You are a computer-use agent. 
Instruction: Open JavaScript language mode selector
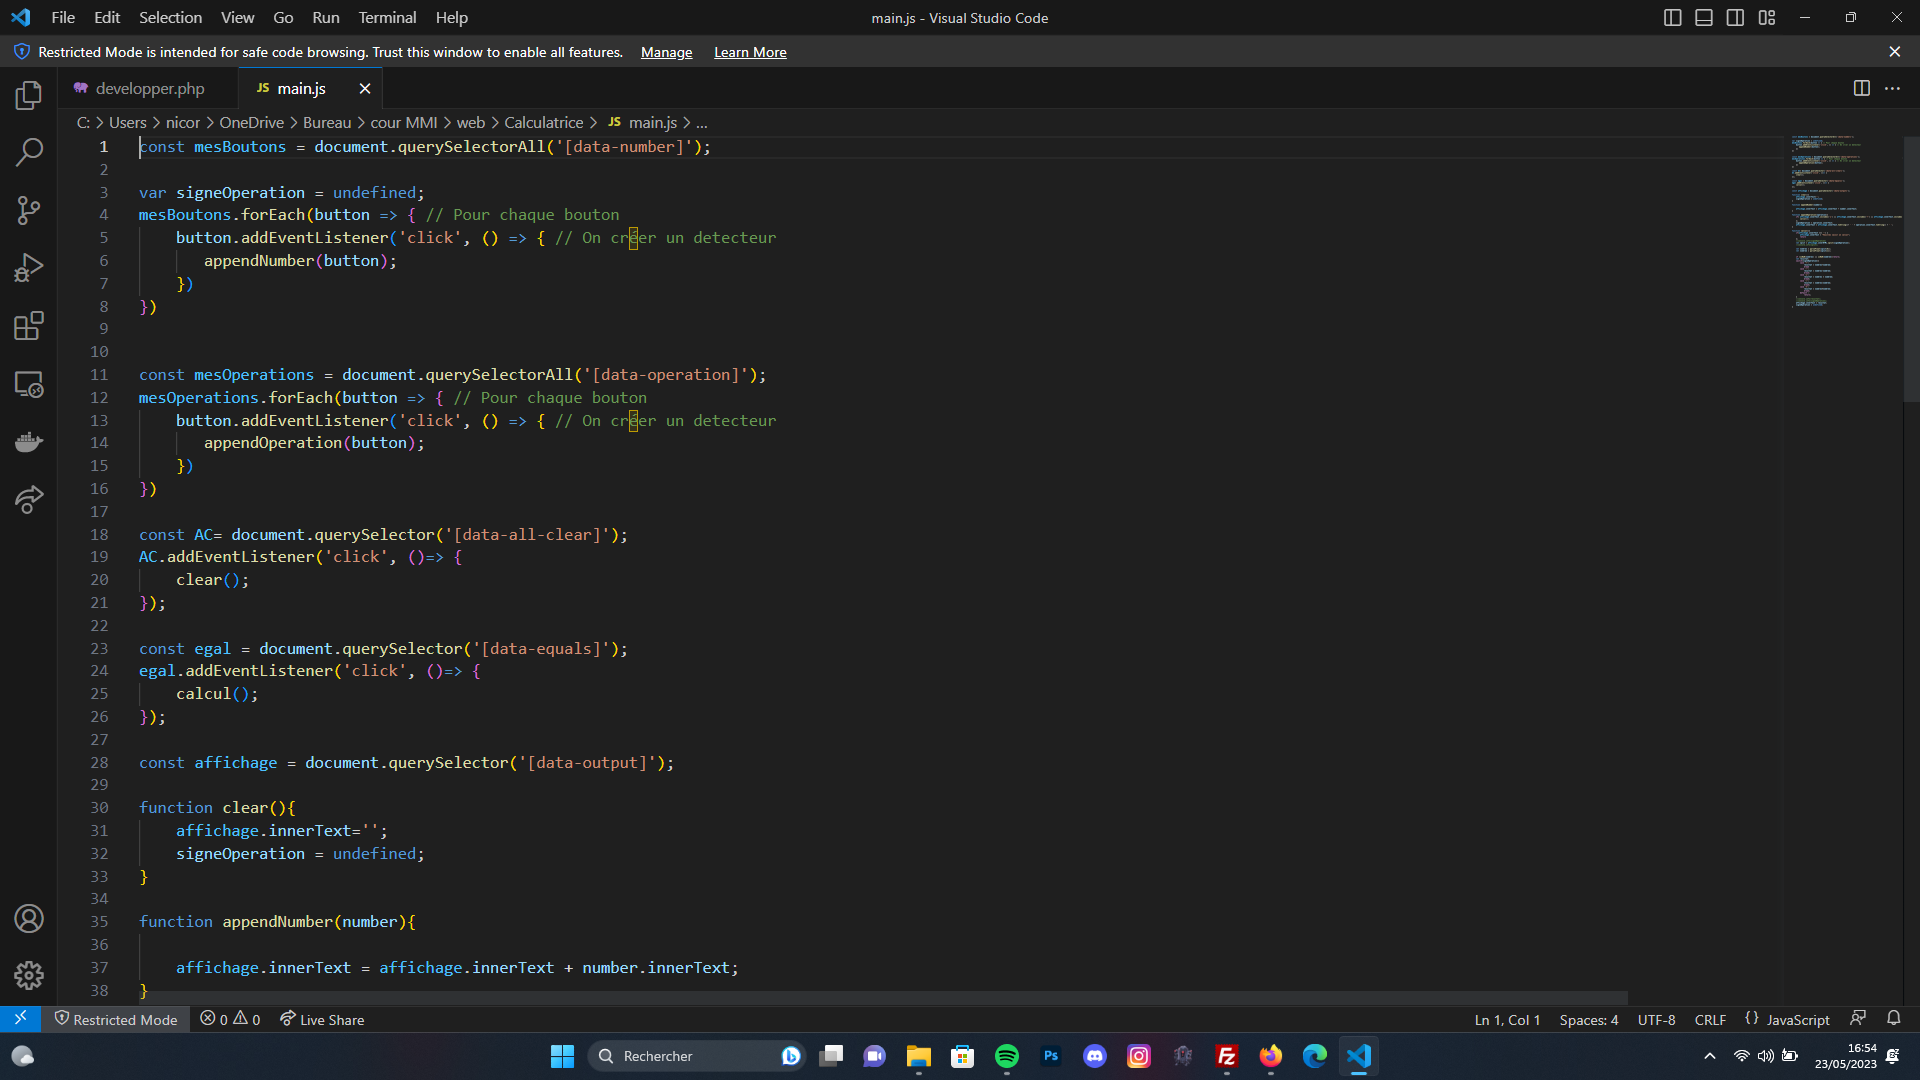[1797, 1020]
